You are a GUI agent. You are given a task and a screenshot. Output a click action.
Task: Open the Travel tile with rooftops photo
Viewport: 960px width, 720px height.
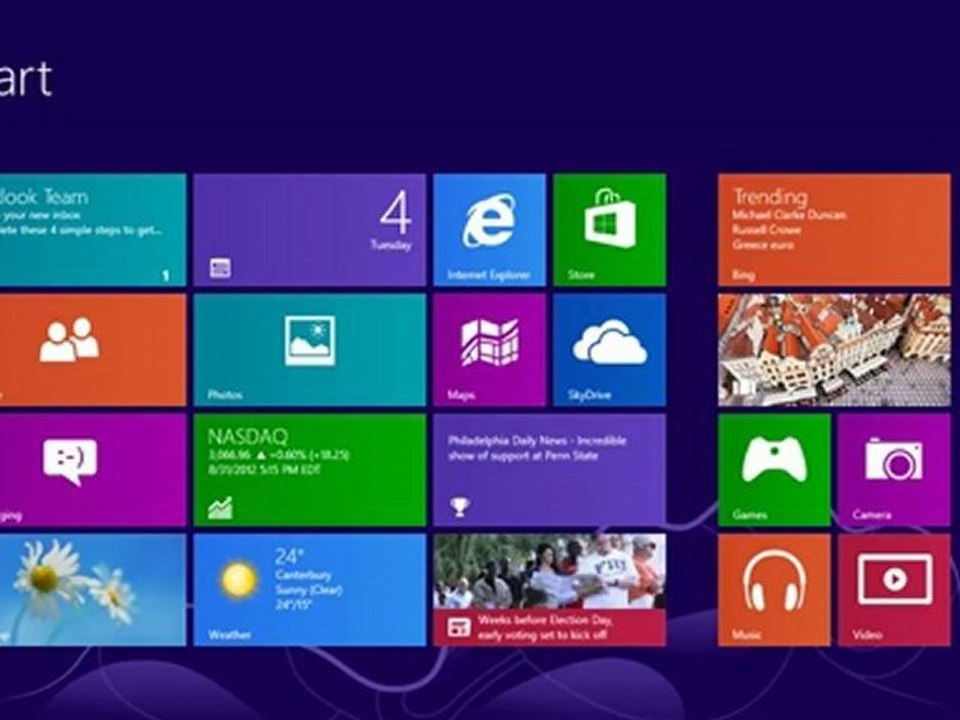click(834, 350)
